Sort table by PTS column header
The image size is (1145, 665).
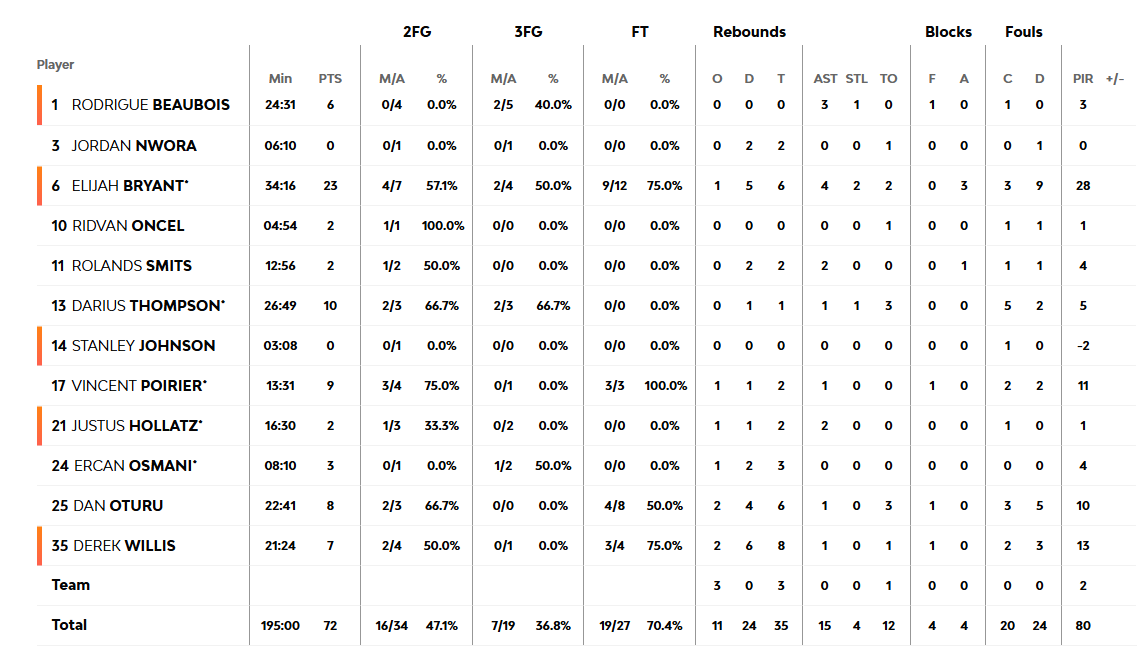point(330,79)
